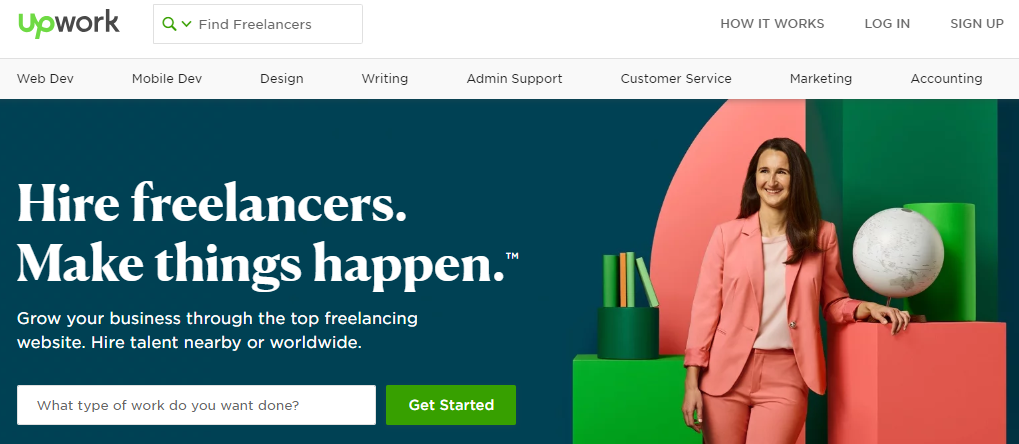
Task: Browse the Writing category
Action: point(385,79)
